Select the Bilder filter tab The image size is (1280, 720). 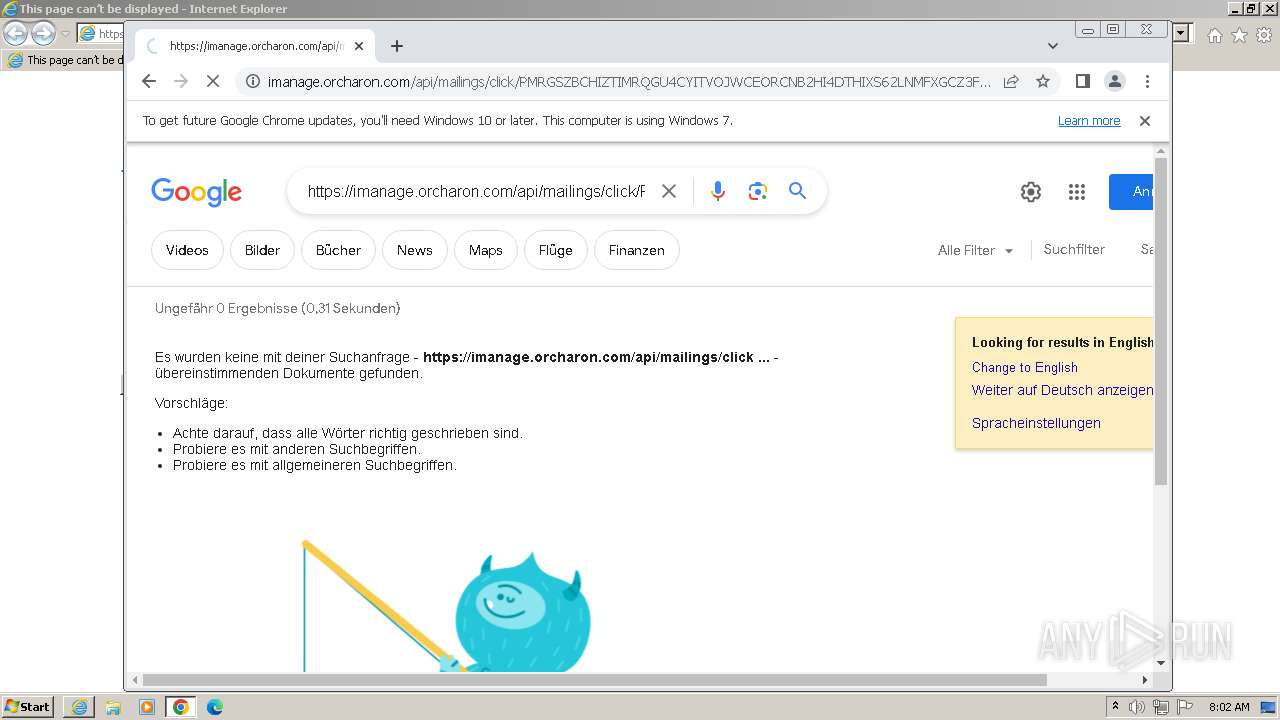tap(262, 250)
